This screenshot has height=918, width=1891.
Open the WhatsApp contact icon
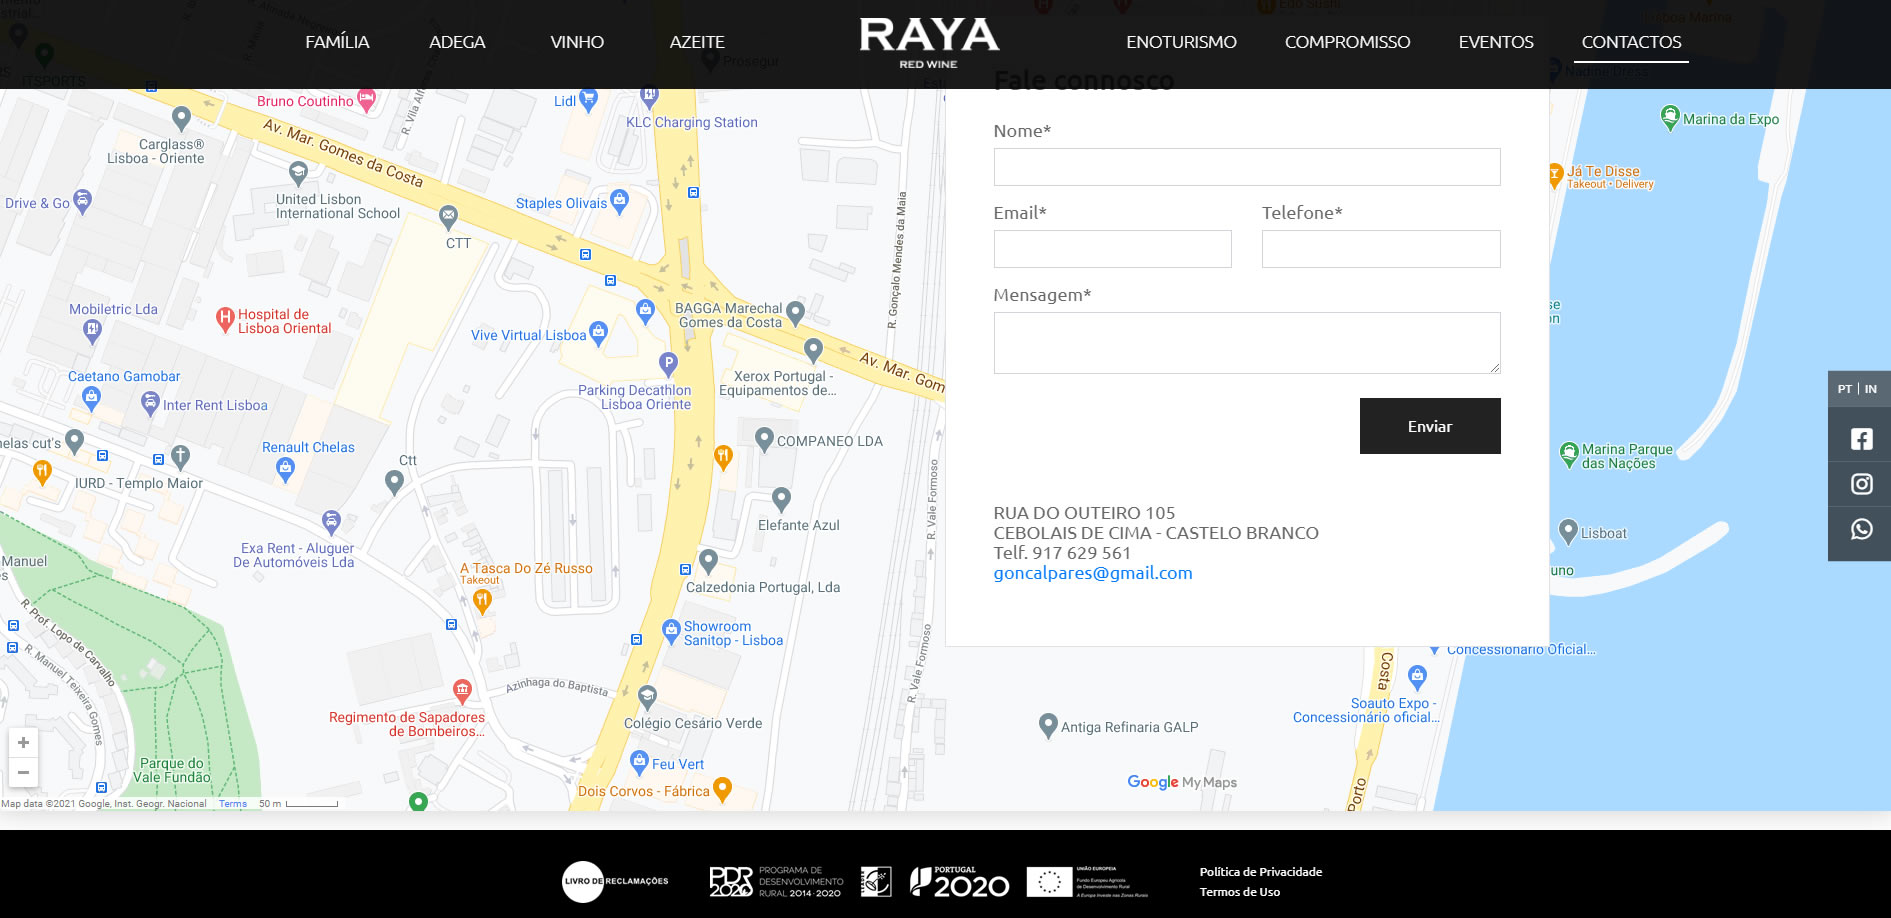tap(1861, 529)
